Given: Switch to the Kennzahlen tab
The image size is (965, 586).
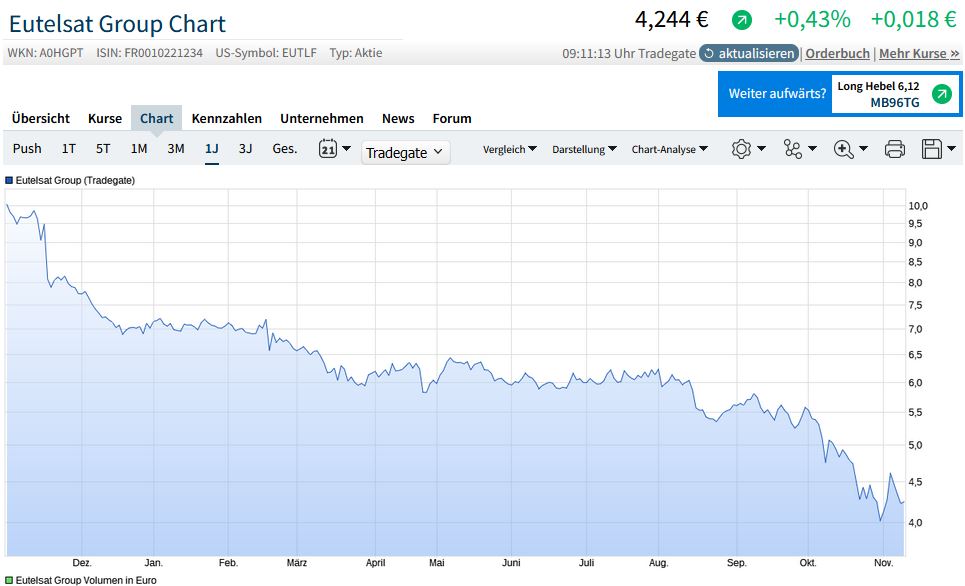Looking at the screenshot, I should (227, 118).
